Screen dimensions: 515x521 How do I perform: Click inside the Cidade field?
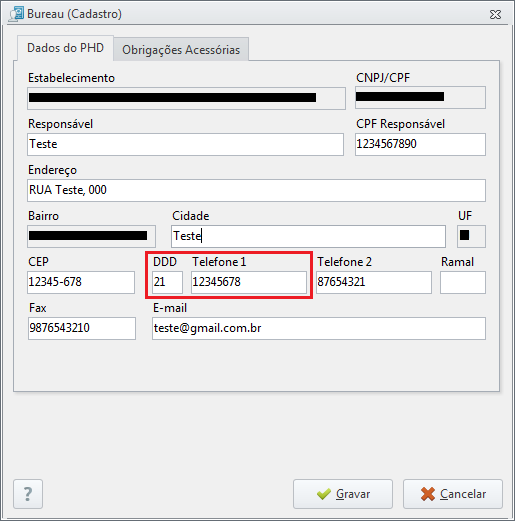(x=308, y=236)
